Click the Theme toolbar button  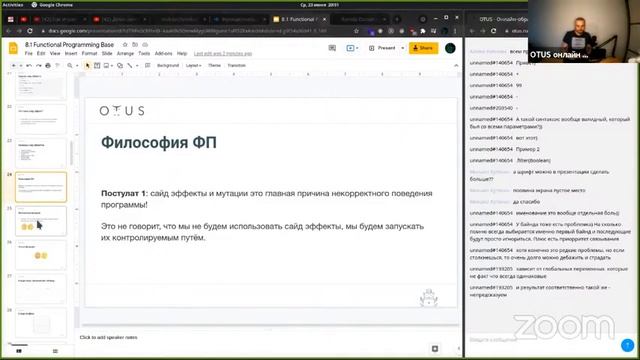(214, 65)
